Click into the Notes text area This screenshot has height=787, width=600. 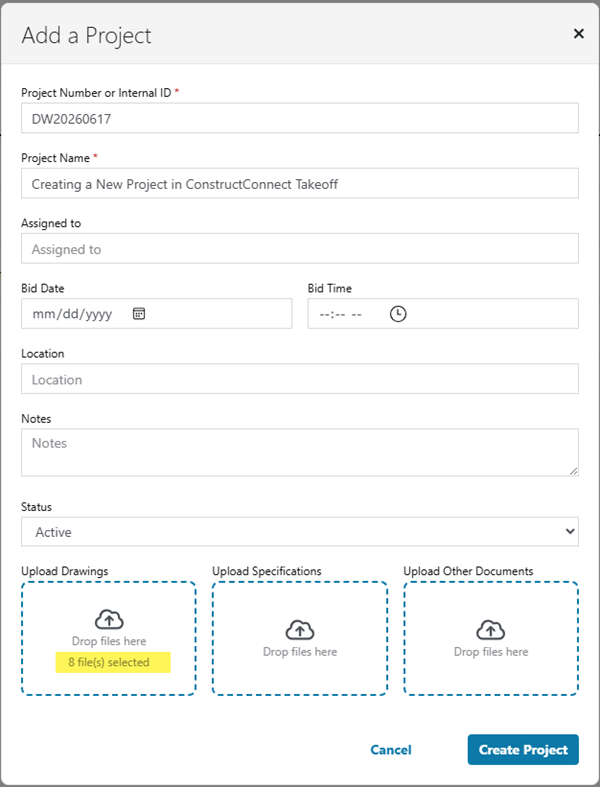pyautogui.click(x=300, y=452)
